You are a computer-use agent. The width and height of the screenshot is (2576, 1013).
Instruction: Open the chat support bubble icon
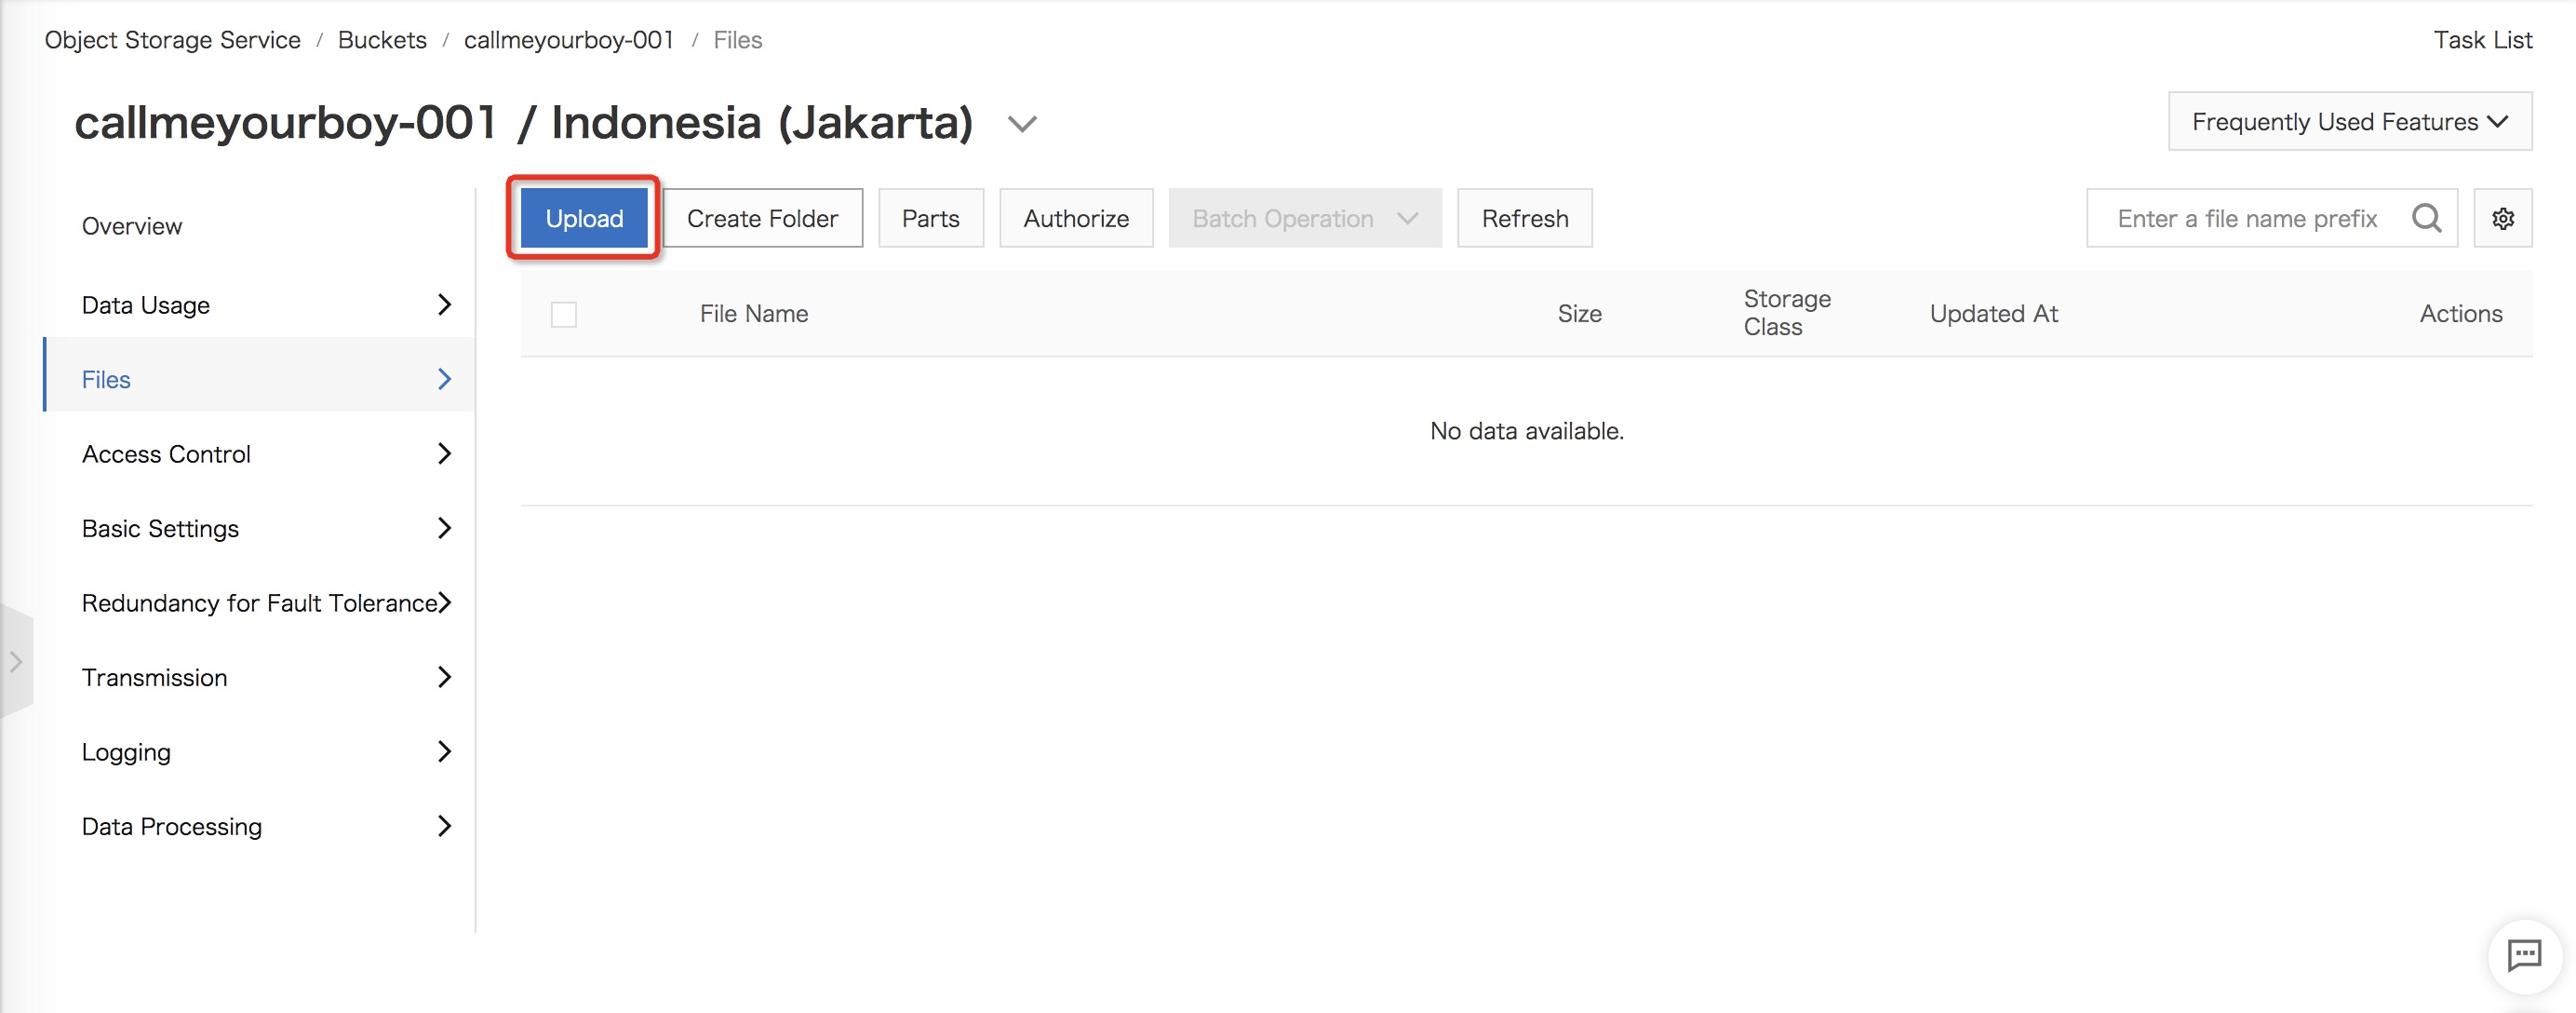tap(2523, 955)
